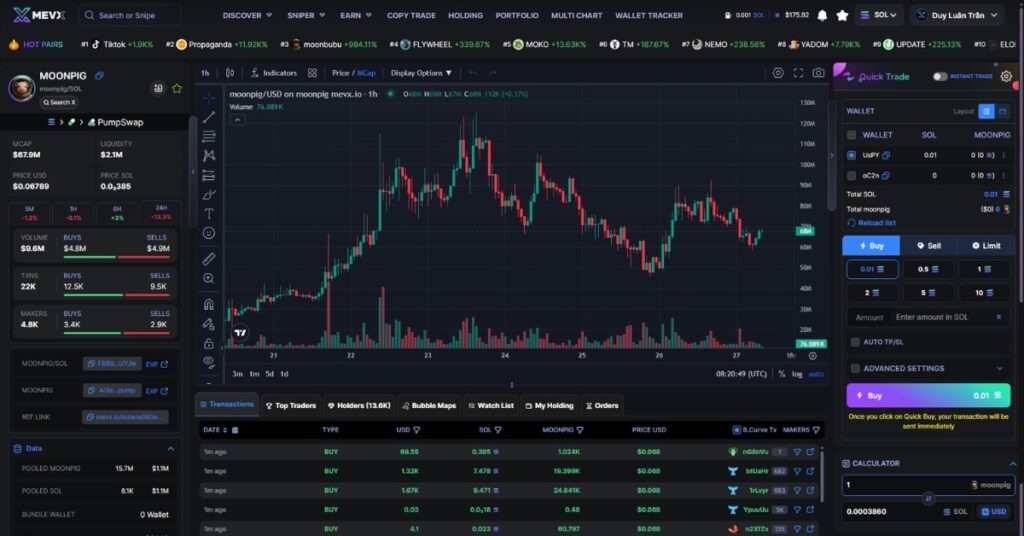Click Search X button

click(x=59, y=102)
